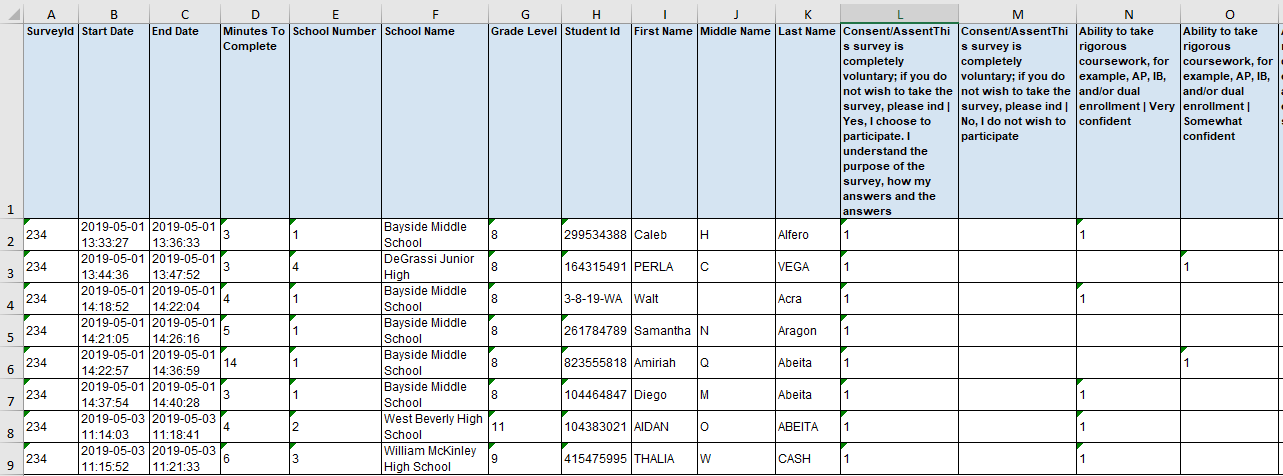
Task: Select last name cell Aragon
Action: click(808, 331)
